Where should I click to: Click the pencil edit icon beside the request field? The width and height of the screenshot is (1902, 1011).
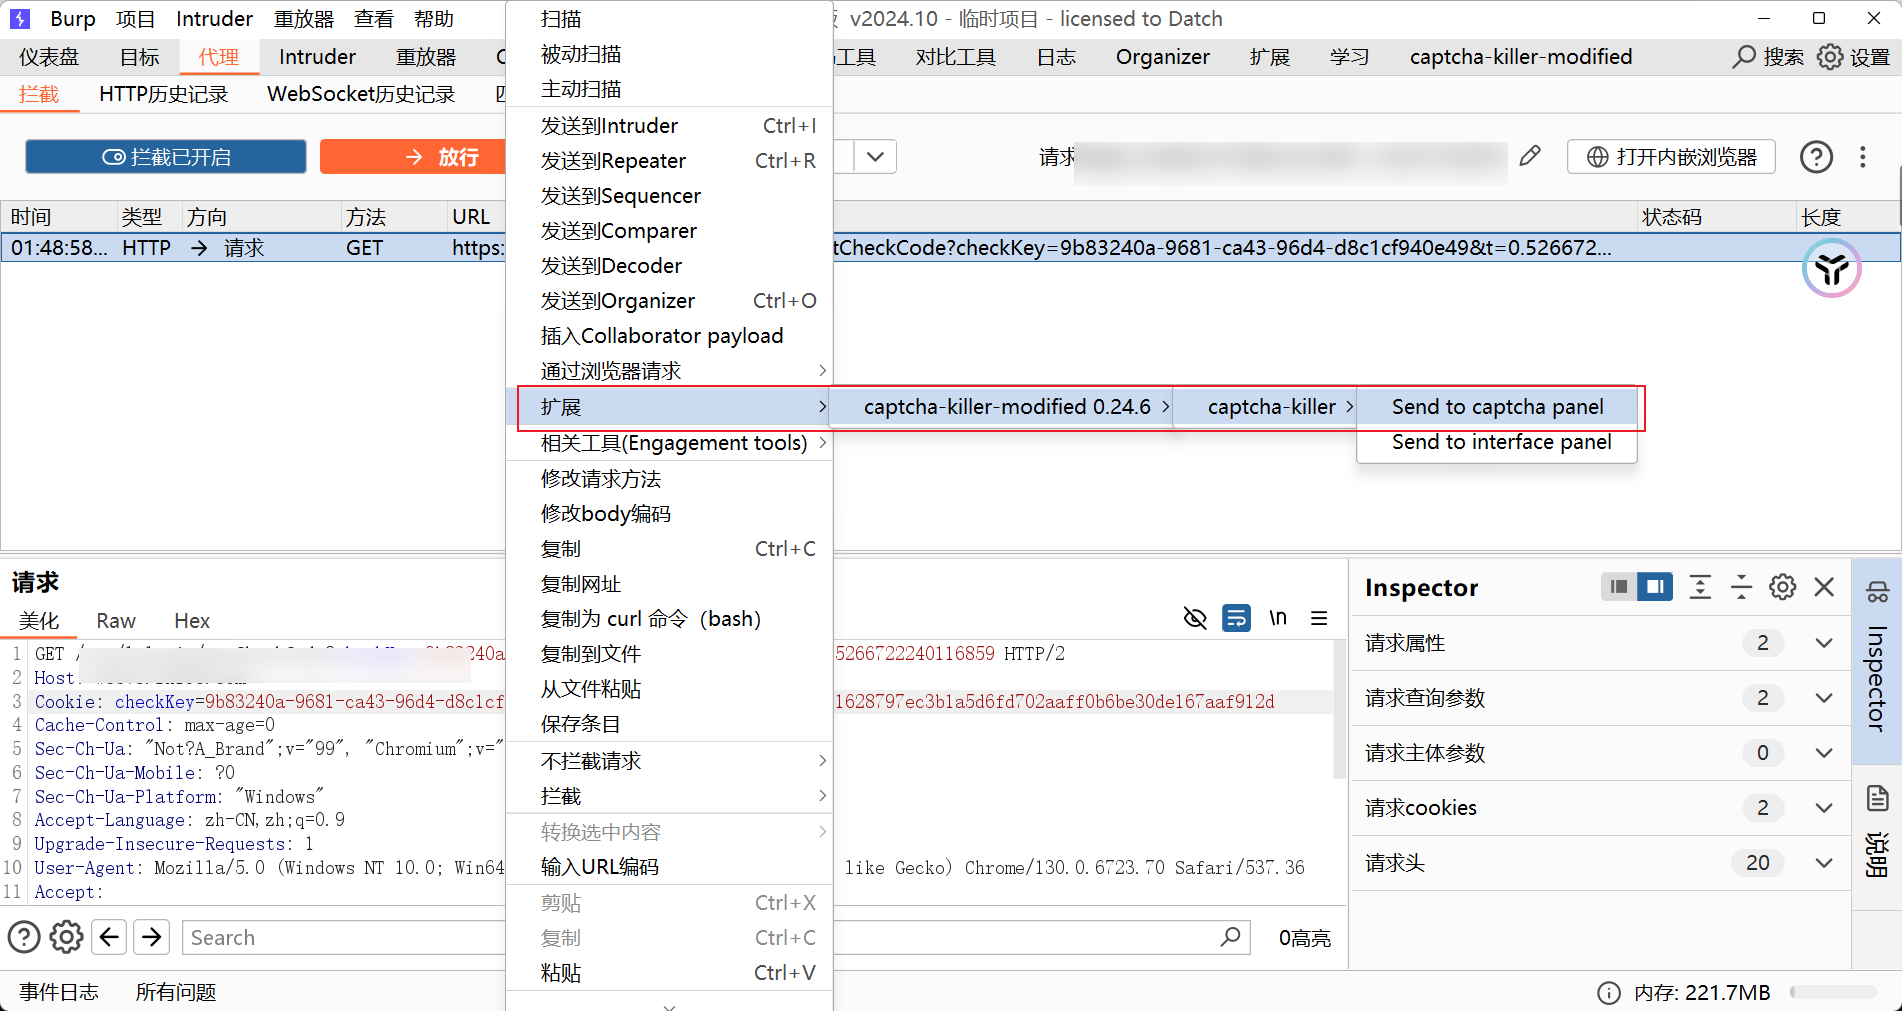click(x=1530, y=156)
